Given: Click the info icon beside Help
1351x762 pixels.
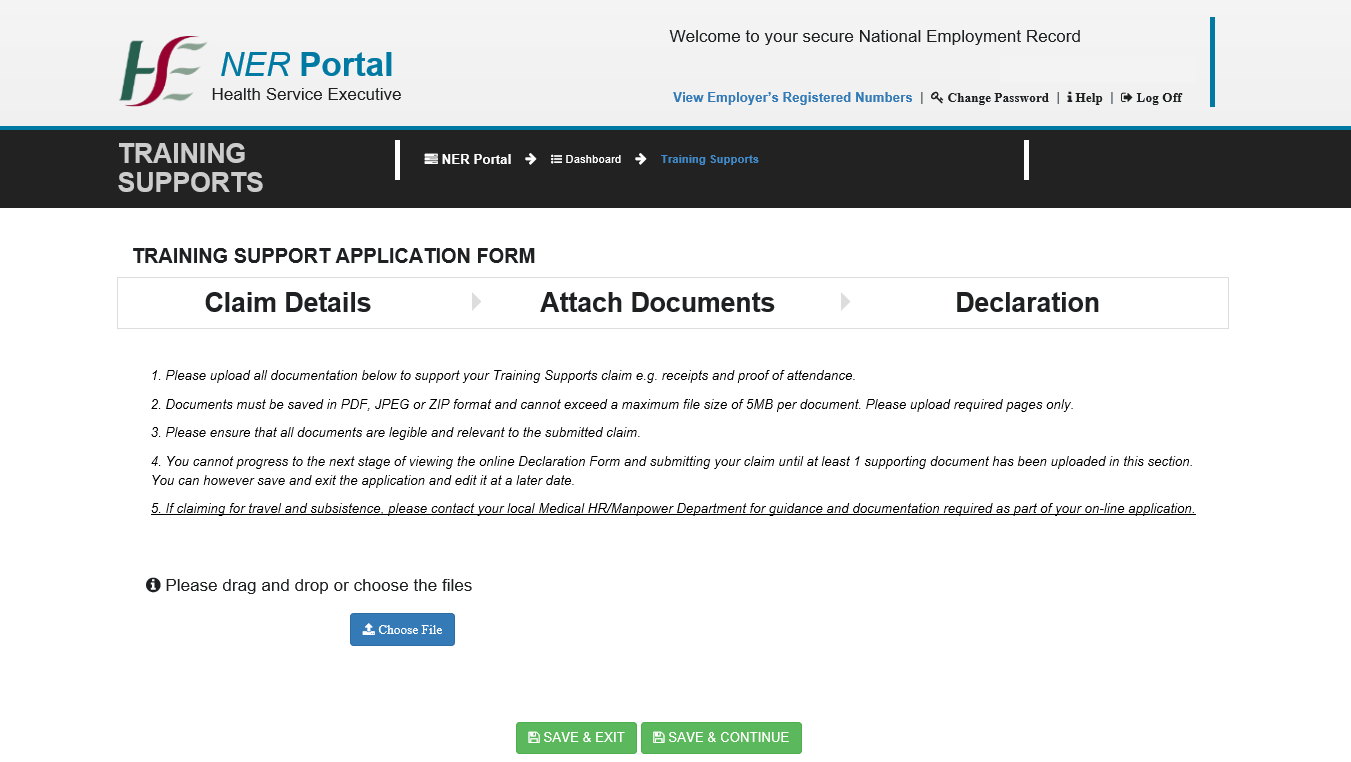Looking at the screenshot, I should click(1069, 98).
